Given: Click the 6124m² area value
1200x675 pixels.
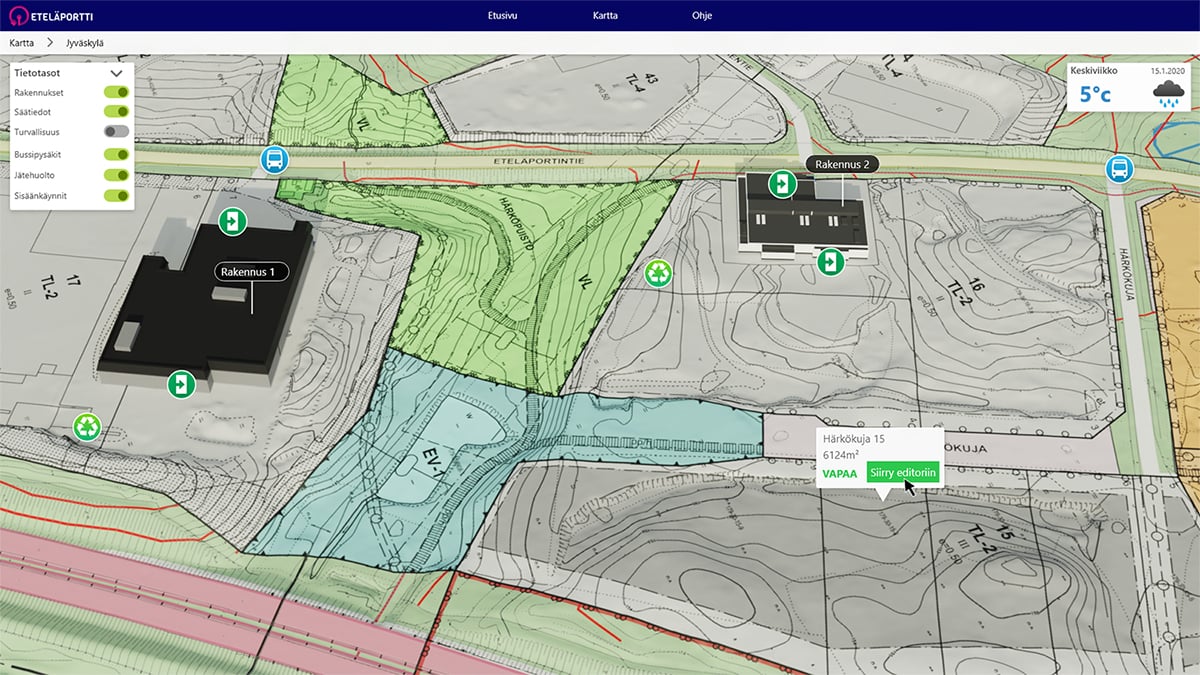Looking at the screenshot, I should click(x=841, y=455).
